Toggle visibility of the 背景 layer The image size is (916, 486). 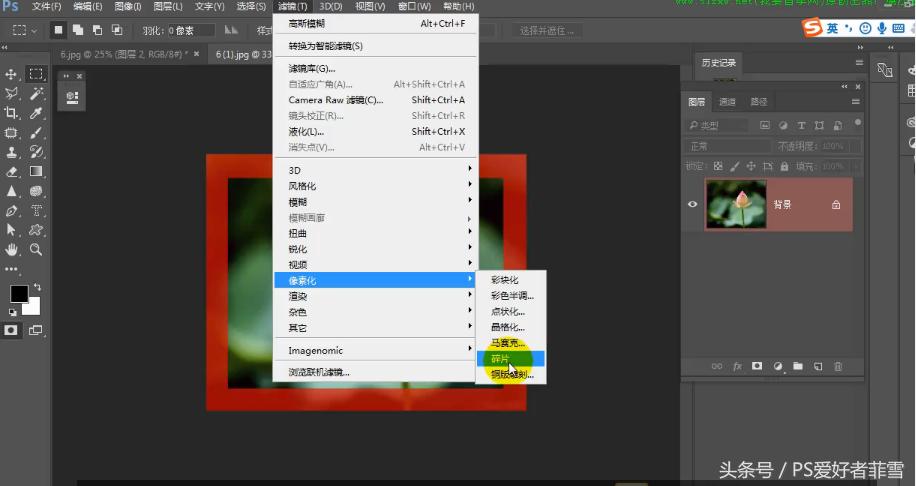(692, 204)
